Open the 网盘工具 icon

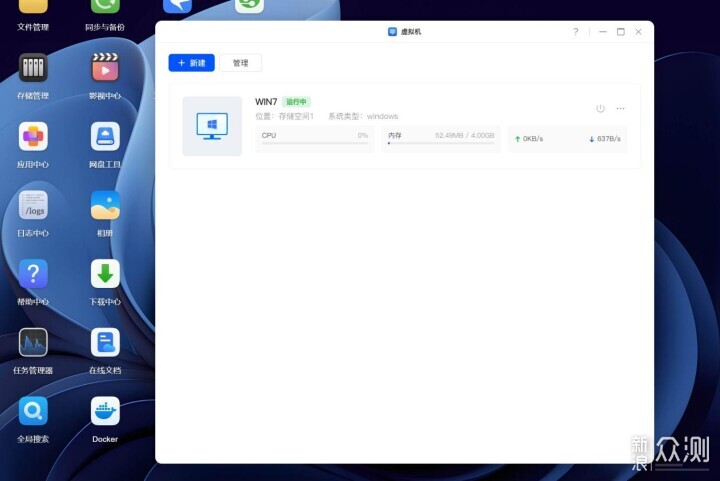click(105, 136)
